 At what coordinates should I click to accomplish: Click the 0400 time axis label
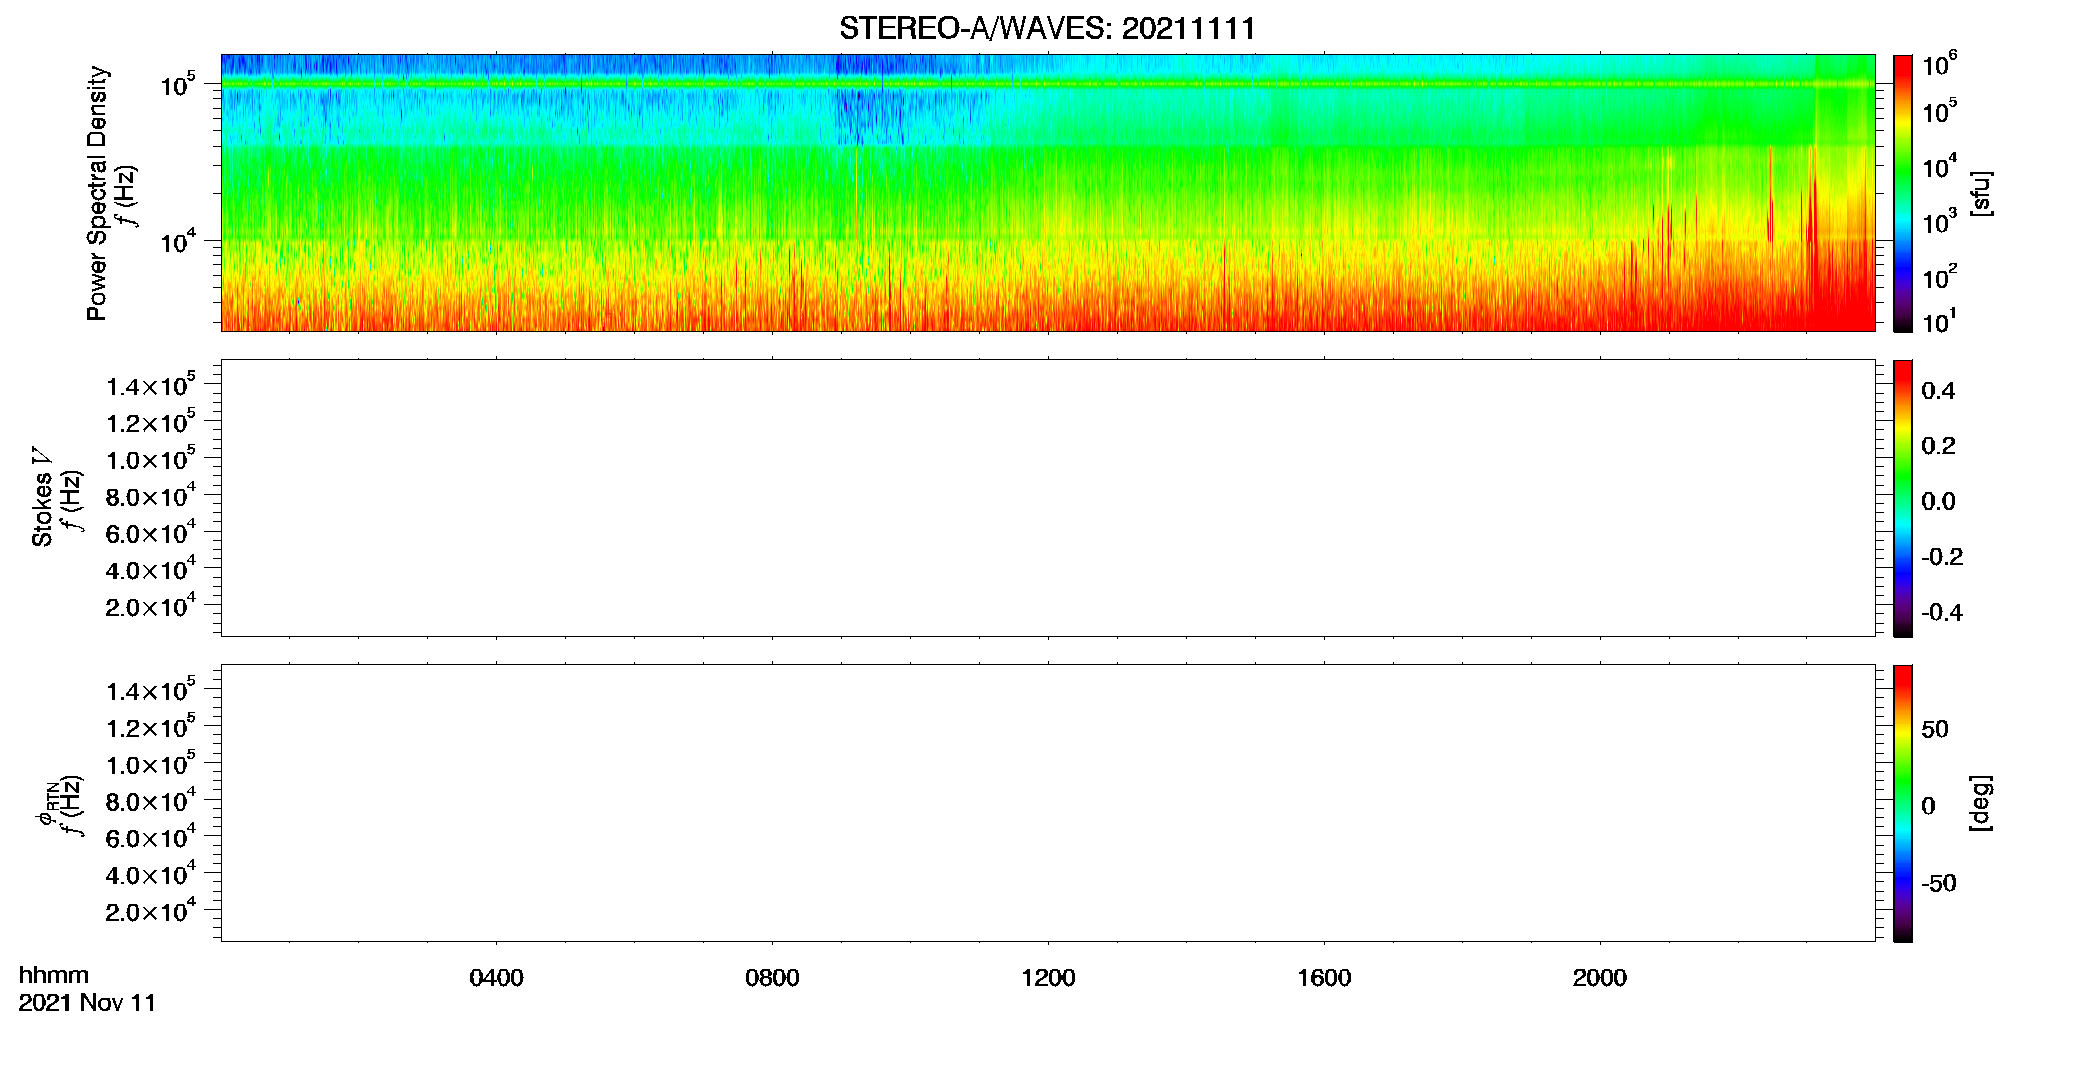point(496,978)
